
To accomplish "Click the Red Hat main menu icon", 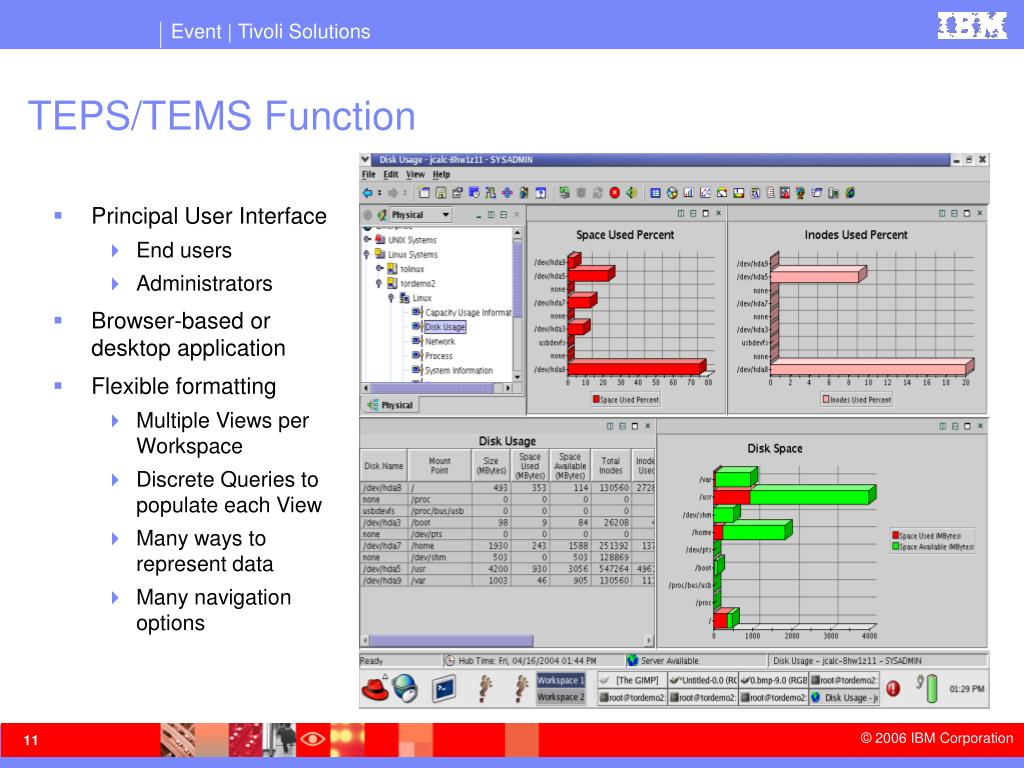I will [x=376, y=688].
